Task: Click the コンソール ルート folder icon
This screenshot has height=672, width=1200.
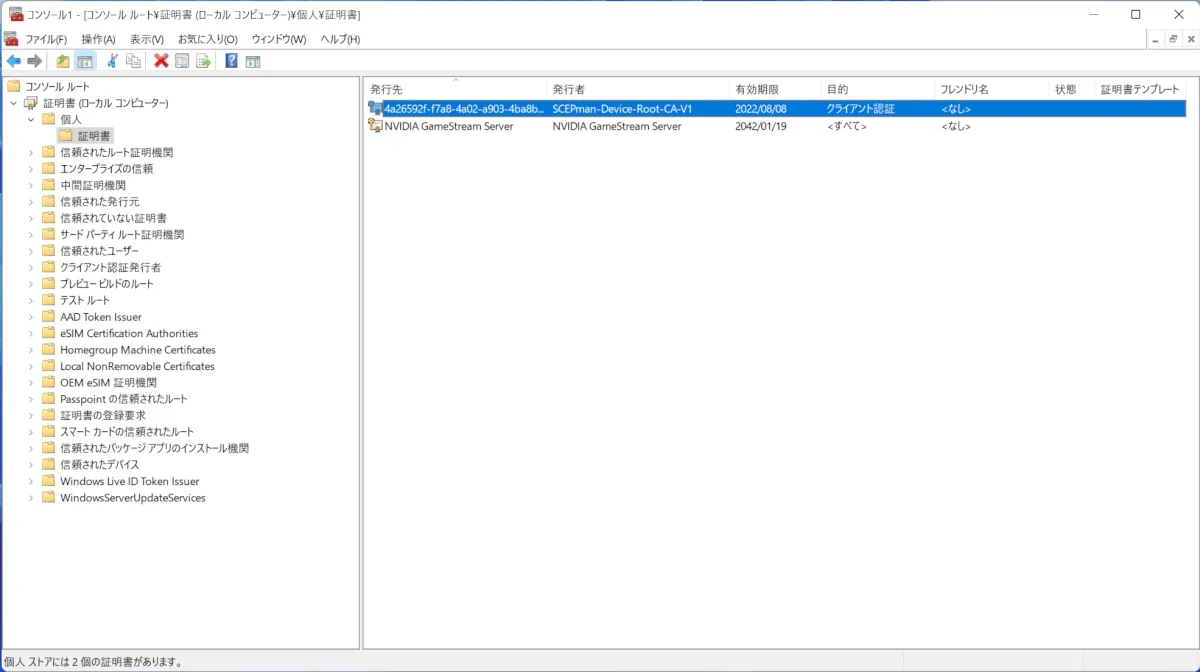Action: pos(14,87)
